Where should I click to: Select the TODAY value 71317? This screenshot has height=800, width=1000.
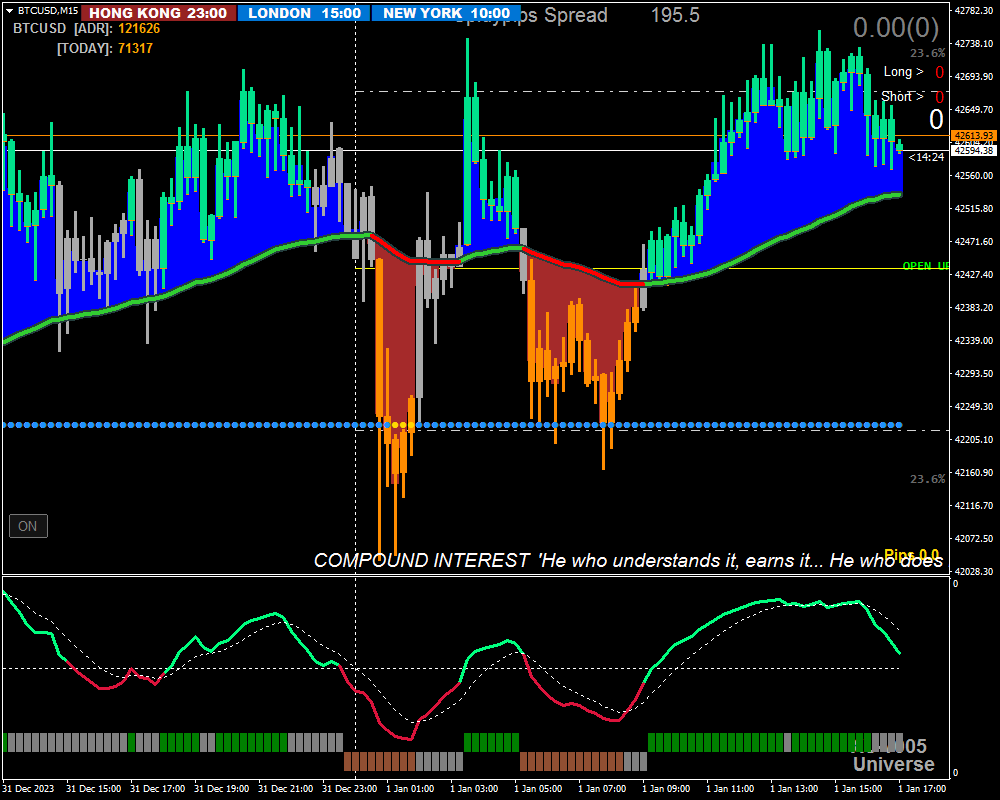[x=135, y=48]
